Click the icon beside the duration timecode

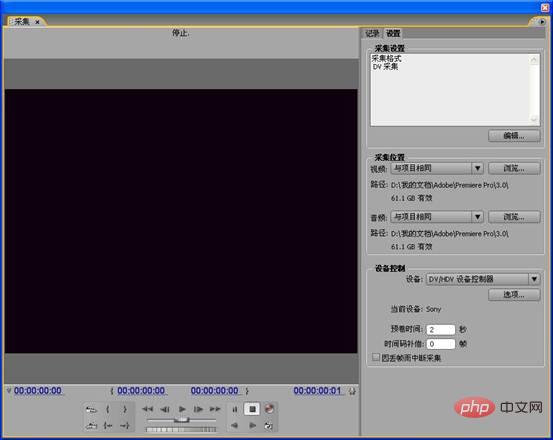coord(352,391)
